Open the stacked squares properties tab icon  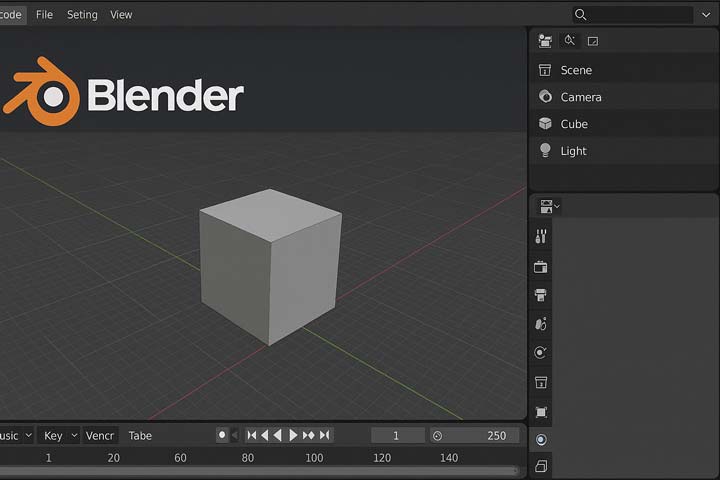click(541, 466)
